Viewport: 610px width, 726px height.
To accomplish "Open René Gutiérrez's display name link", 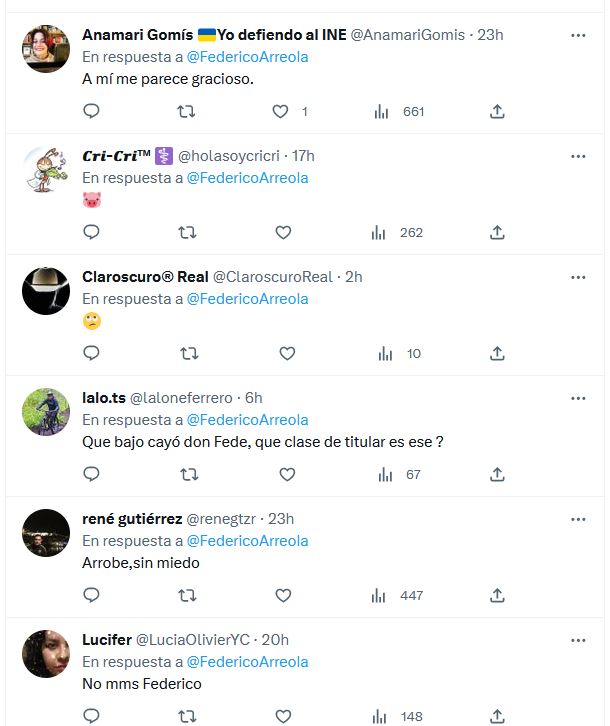I will (x=132, y=519).
